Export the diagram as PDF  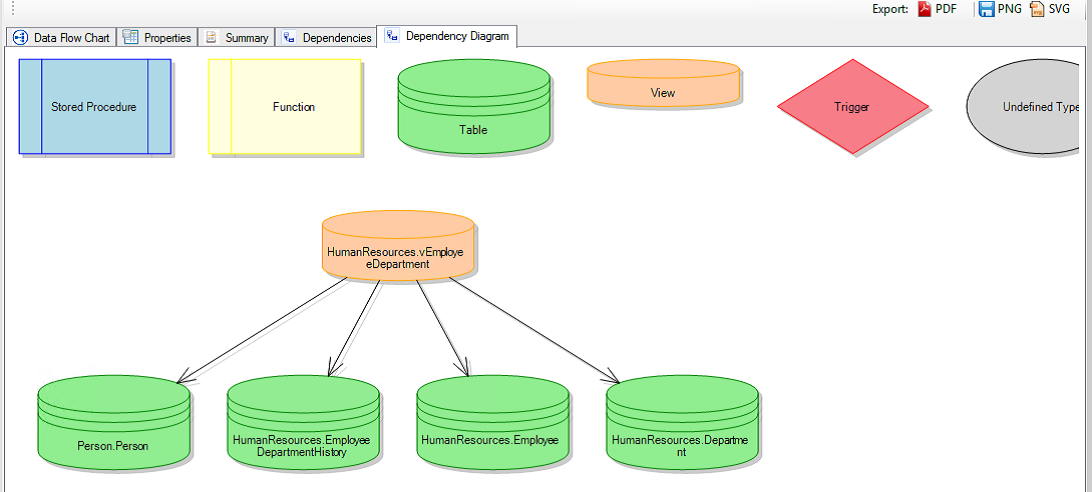(937, 9)
